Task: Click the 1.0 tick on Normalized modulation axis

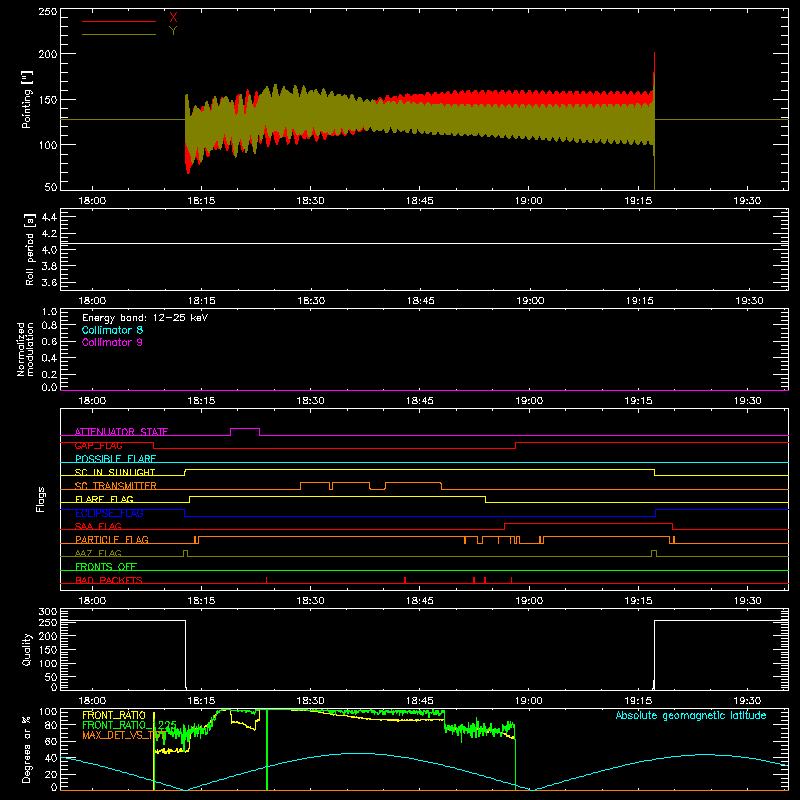Action: coord(49,312)
